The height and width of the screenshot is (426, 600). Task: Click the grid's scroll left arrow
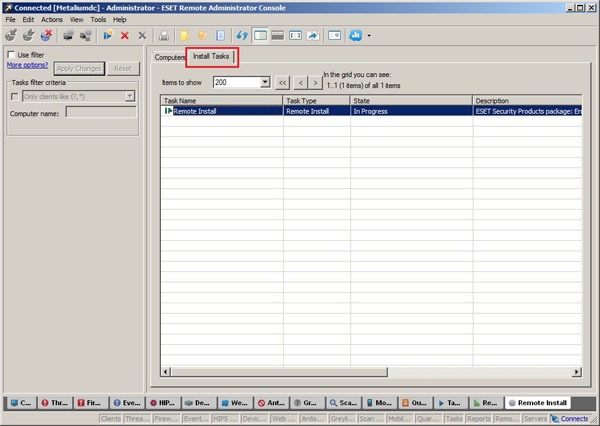click(x=166, y=372)
